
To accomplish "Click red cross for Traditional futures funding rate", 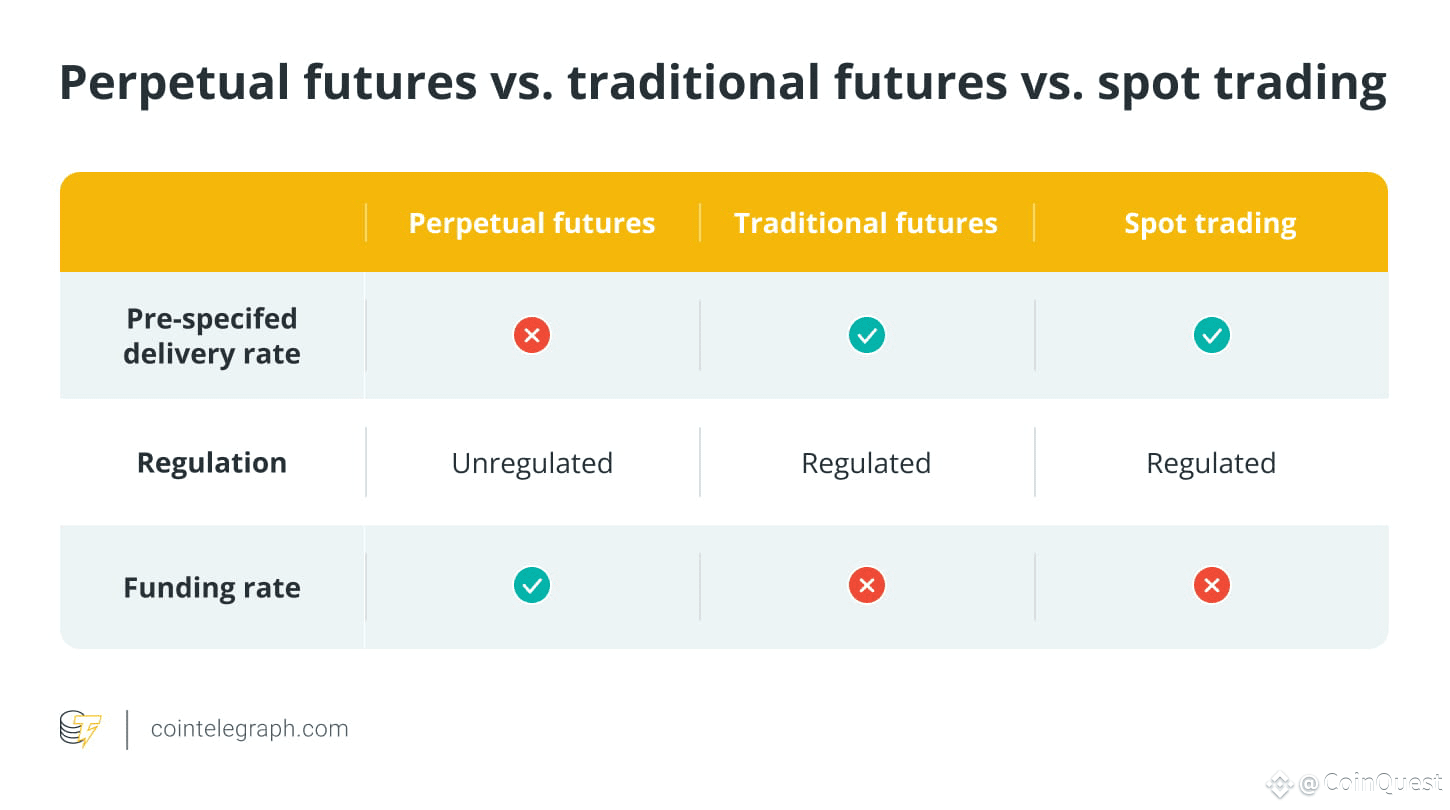I will click(x=866, y=585).
